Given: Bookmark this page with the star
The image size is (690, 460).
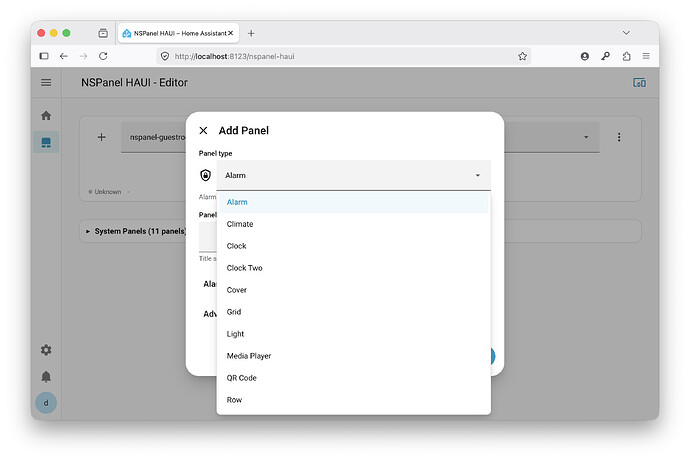Looking at the screenshot, I should (x=522, y=56).
